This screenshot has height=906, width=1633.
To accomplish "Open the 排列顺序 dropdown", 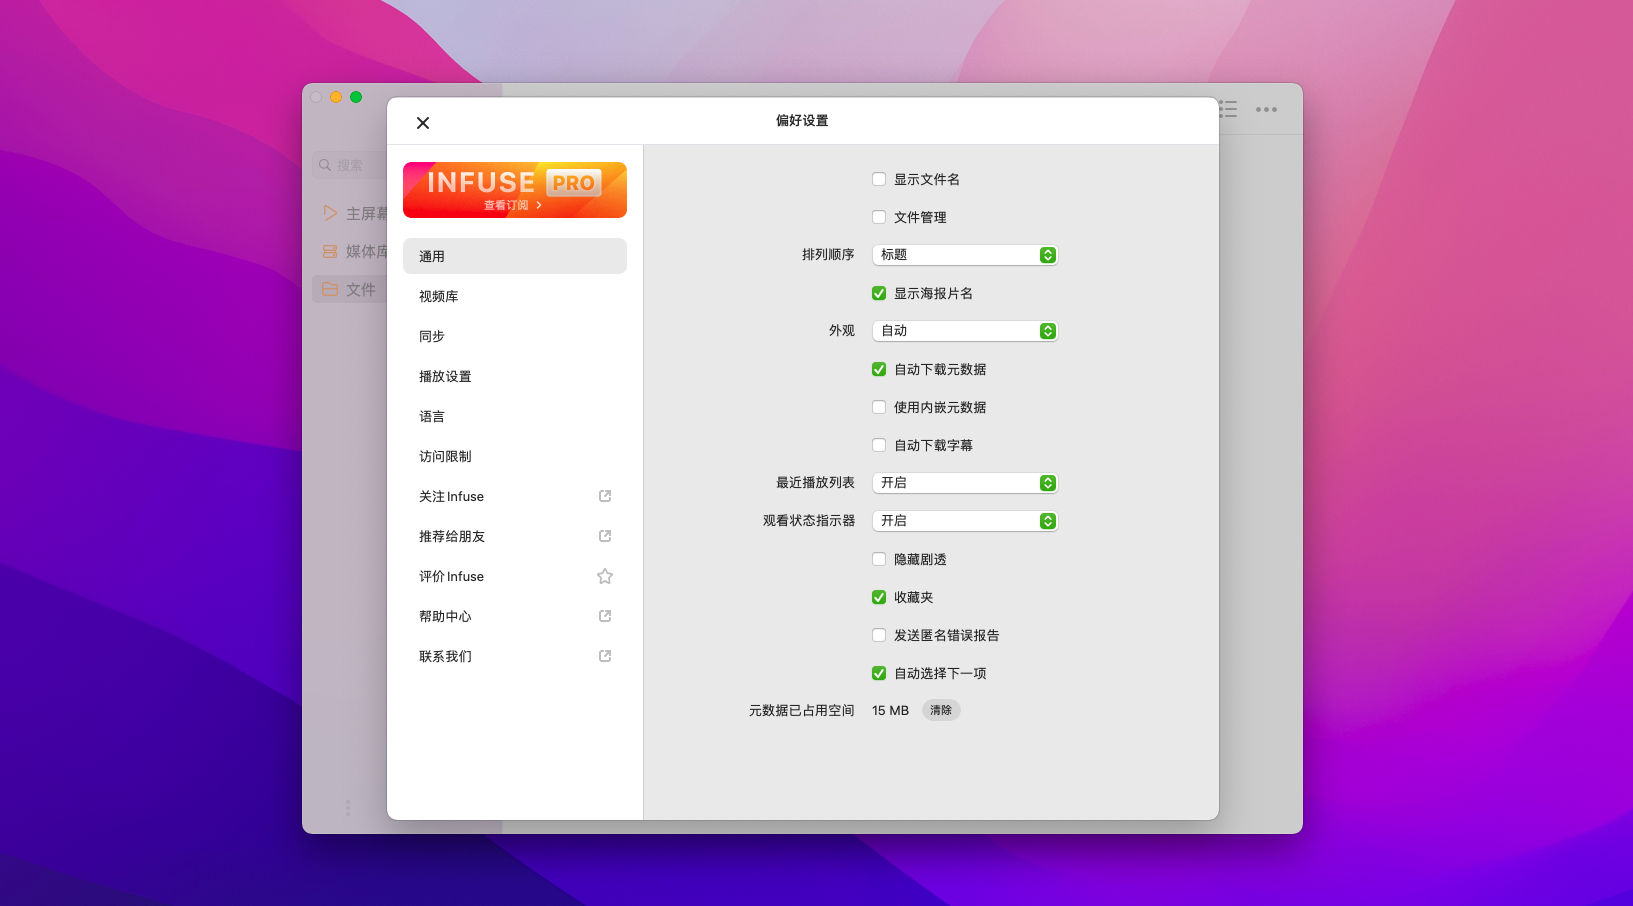I will click(965, 255).
